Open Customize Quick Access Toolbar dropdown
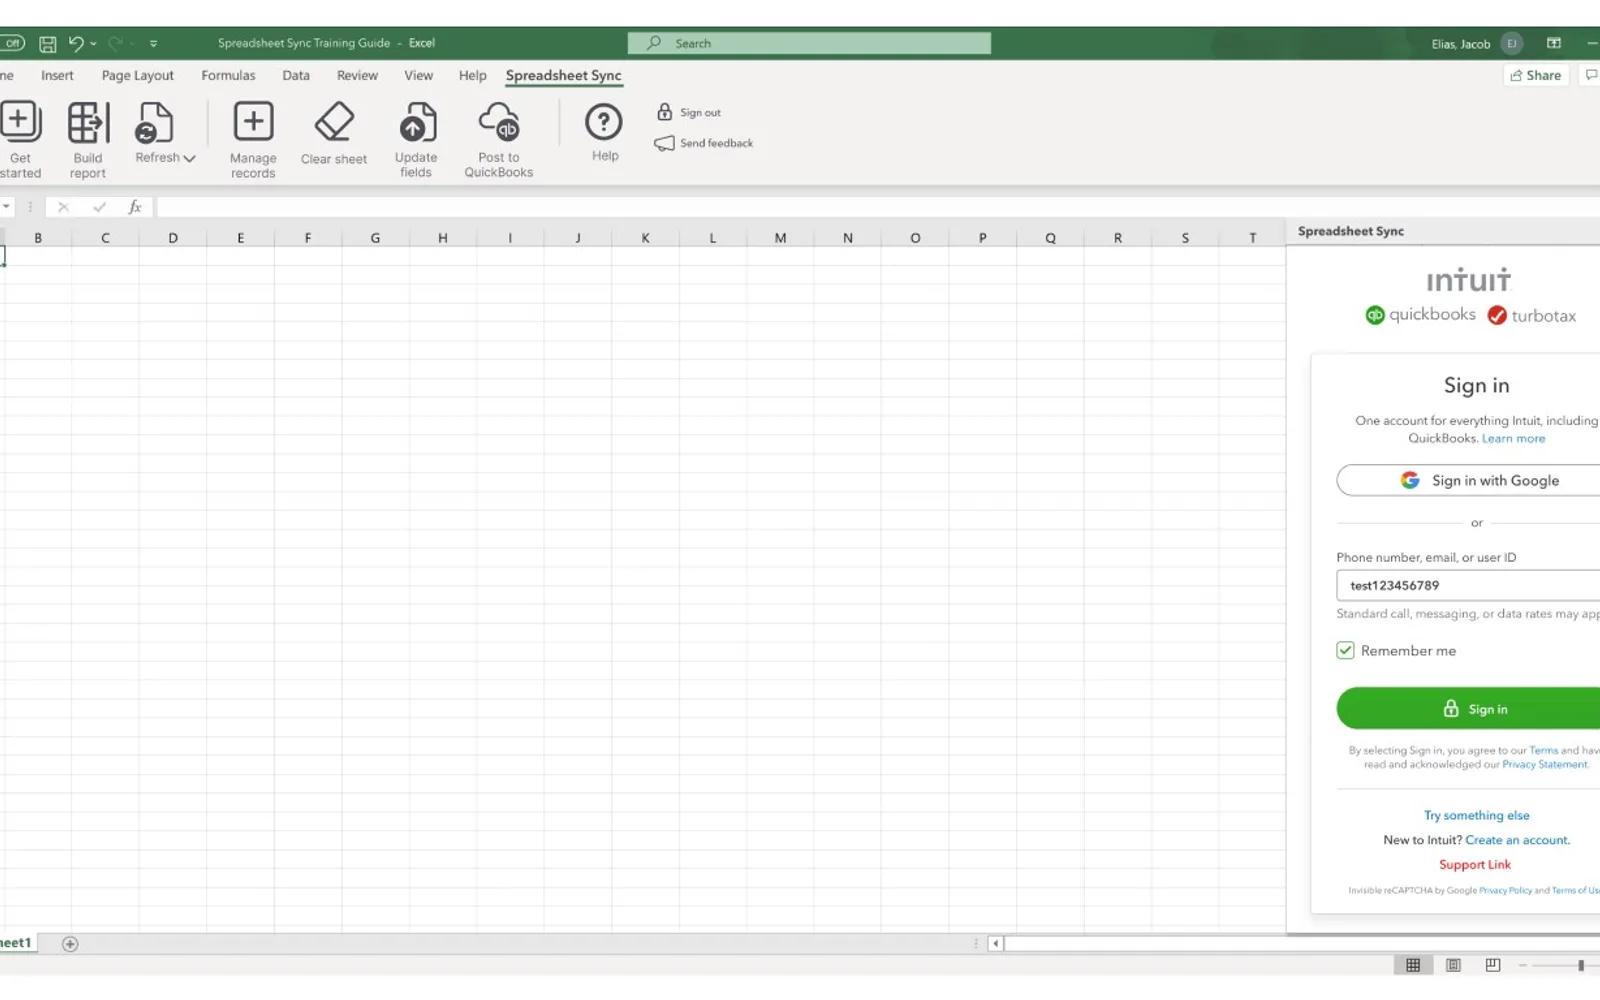The width and height of the screenshot is (1600, 1000). pos(153,44)
